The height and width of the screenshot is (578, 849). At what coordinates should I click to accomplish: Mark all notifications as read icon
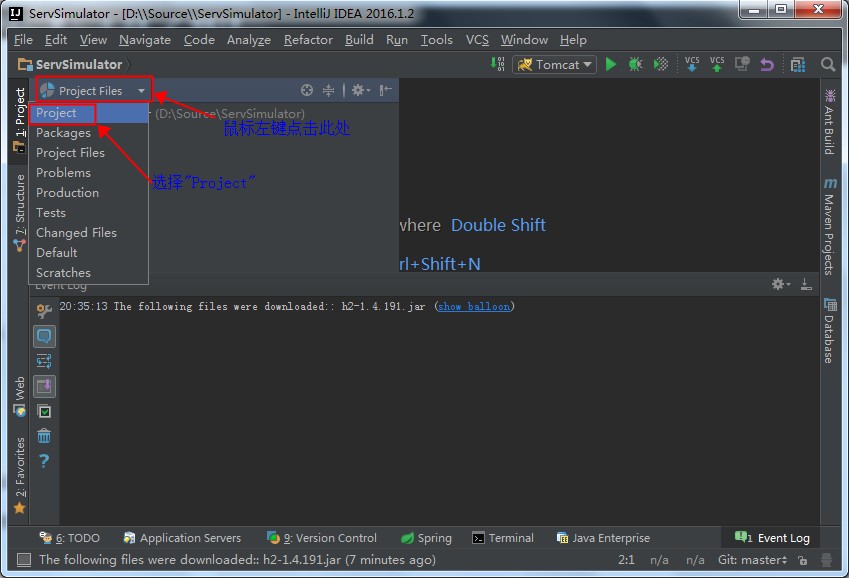click(44, 412)
